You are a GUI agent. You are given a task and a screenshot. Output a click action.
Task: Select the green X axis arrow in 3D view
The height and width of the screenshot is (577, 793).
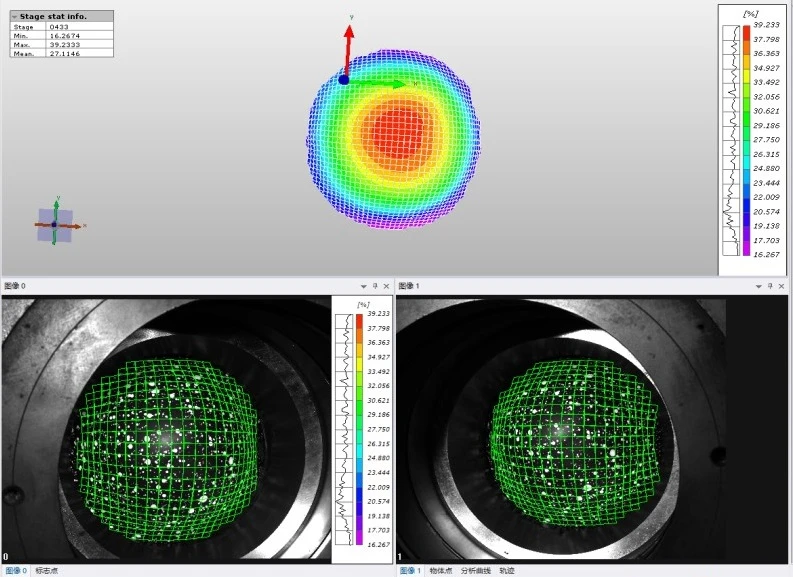[377, 83]
